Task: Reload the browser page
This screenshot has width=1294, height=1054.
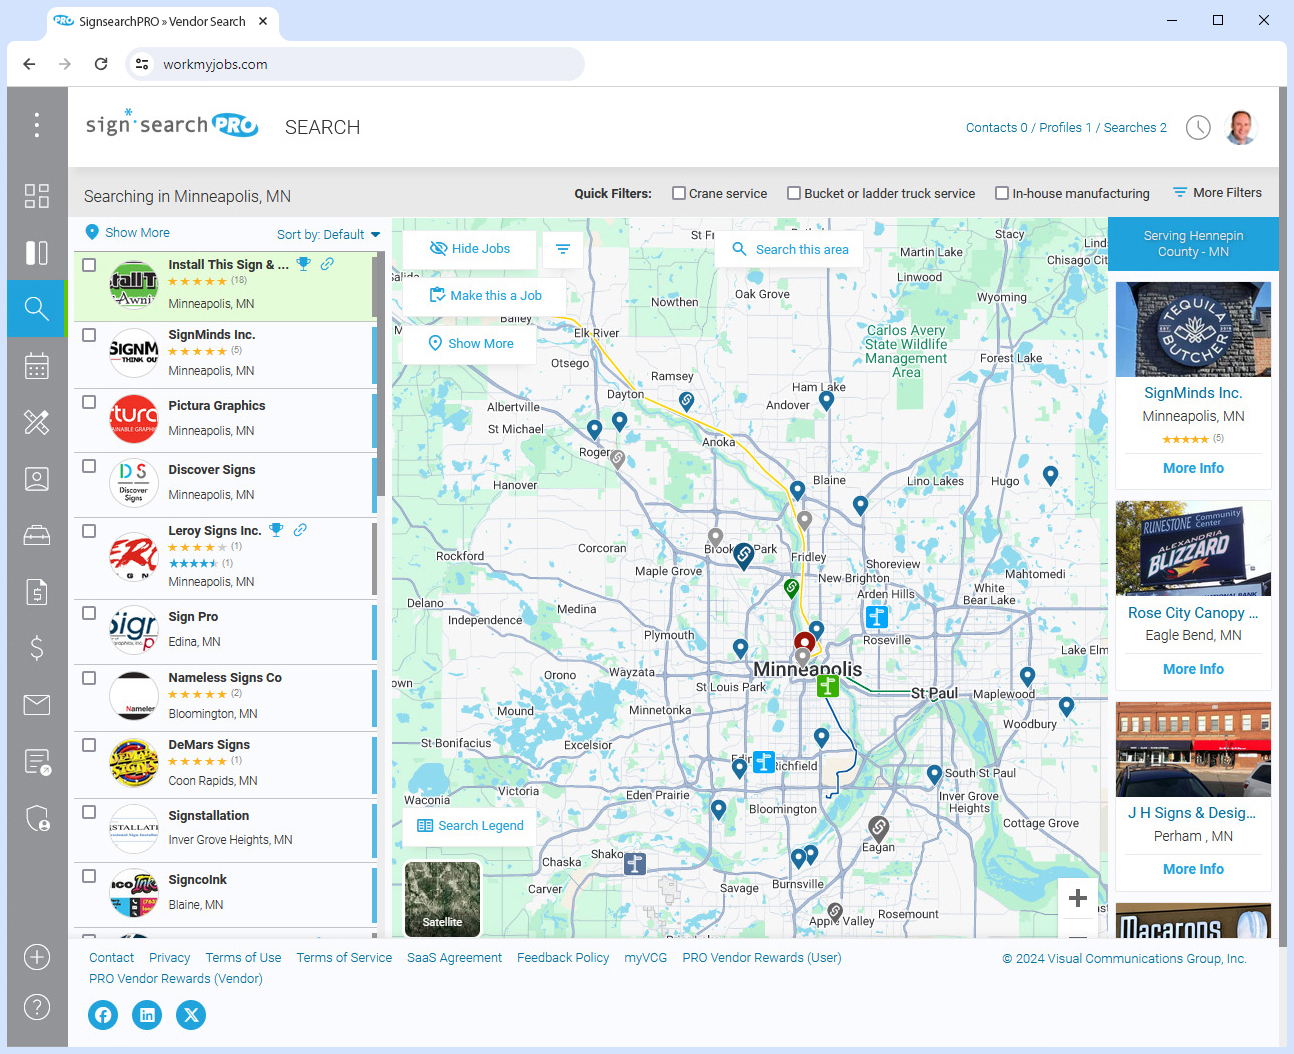Action: (x=101, y=64)
